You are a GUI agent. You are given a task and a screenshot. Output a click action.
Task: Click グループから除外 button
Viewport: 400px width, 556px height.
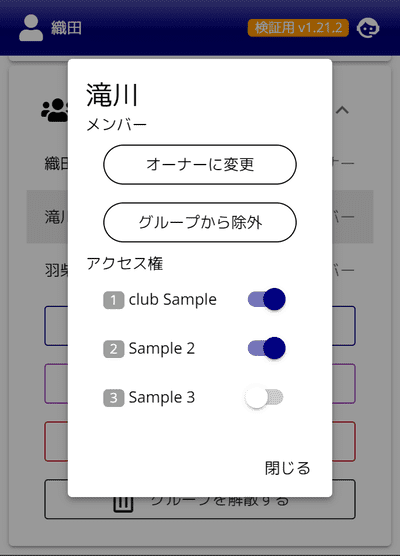(x=200, y=222)
